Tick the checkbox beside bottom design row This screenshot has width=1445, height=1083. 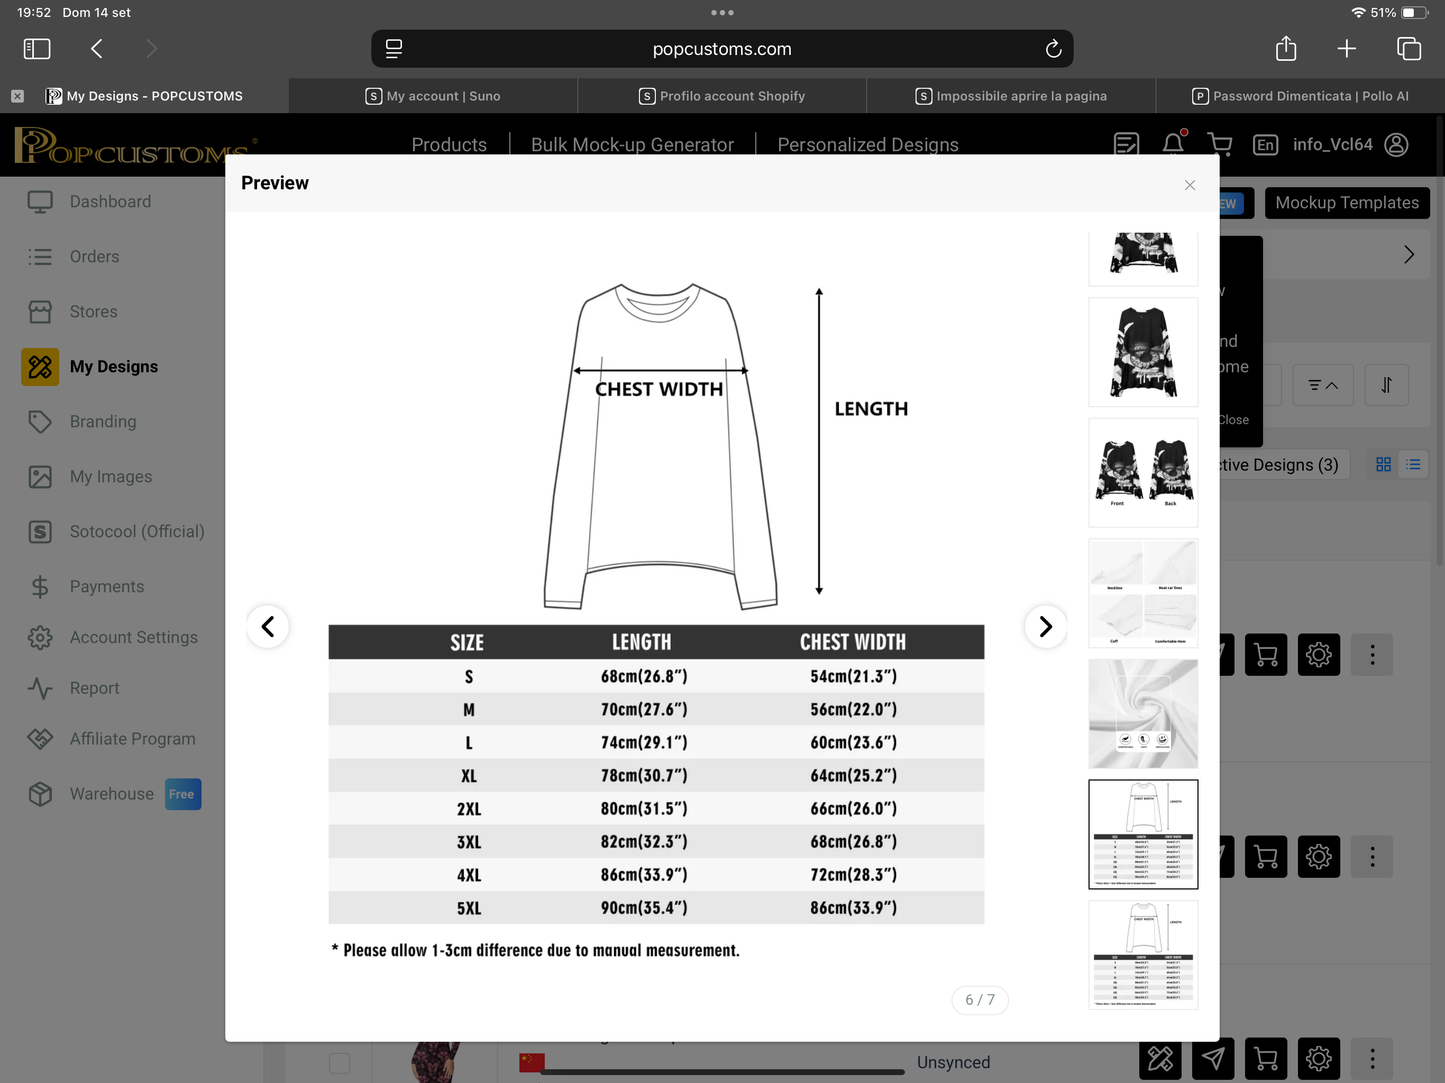click(x=340, y=1062)
